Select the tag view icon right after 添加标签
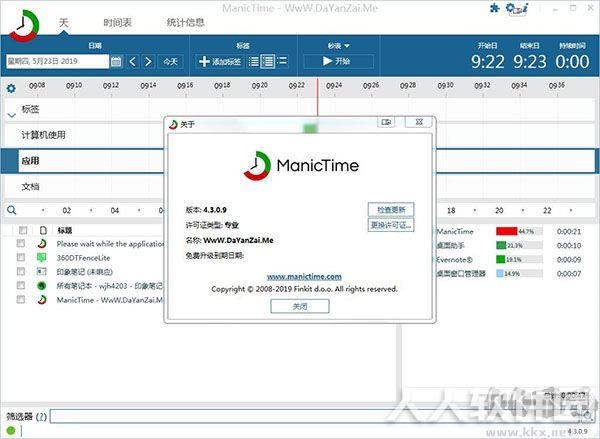The height and width of the screenshot is (439, 600). pos(253,61)
